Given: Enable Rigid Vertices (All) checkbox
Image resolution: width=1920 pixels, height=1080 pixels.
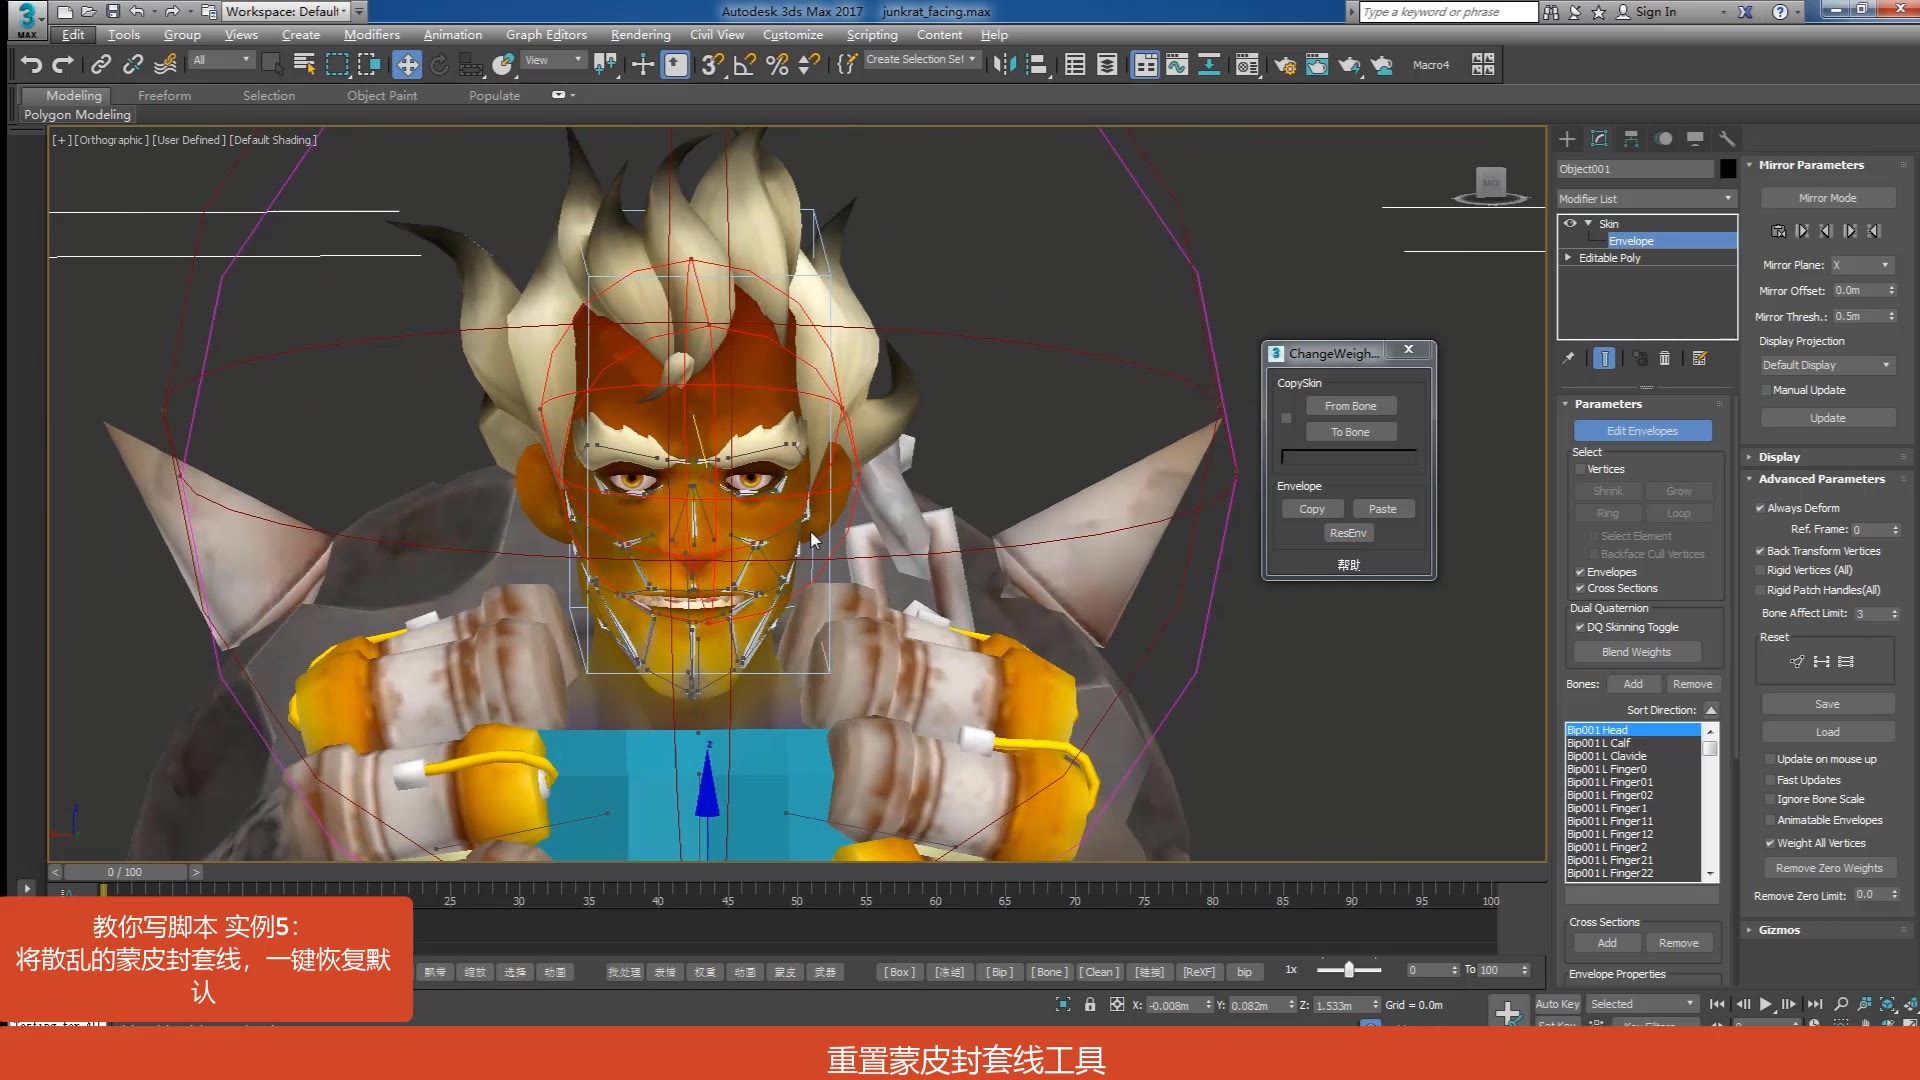Looking at the screenshot, I should (x=1760, y=570).
